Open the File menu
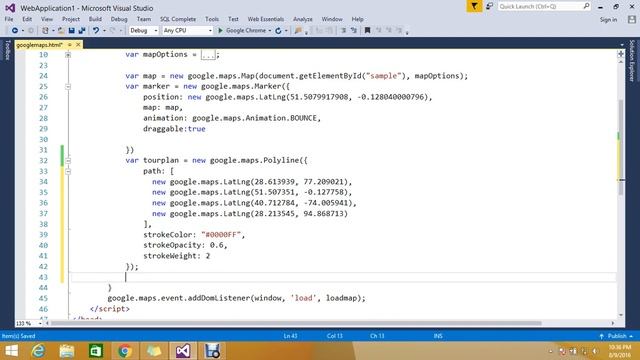 [9, 19]
